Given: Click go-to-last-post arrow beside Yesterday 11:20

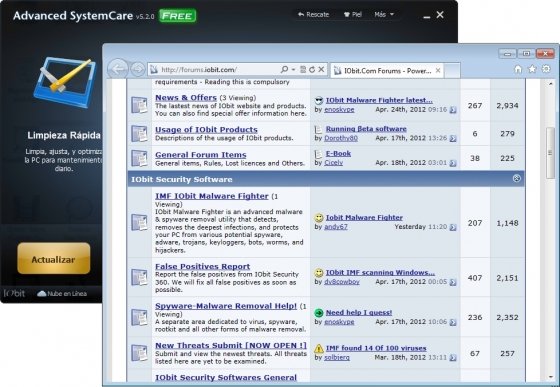Looking at the screenshot, I should 453,227.
